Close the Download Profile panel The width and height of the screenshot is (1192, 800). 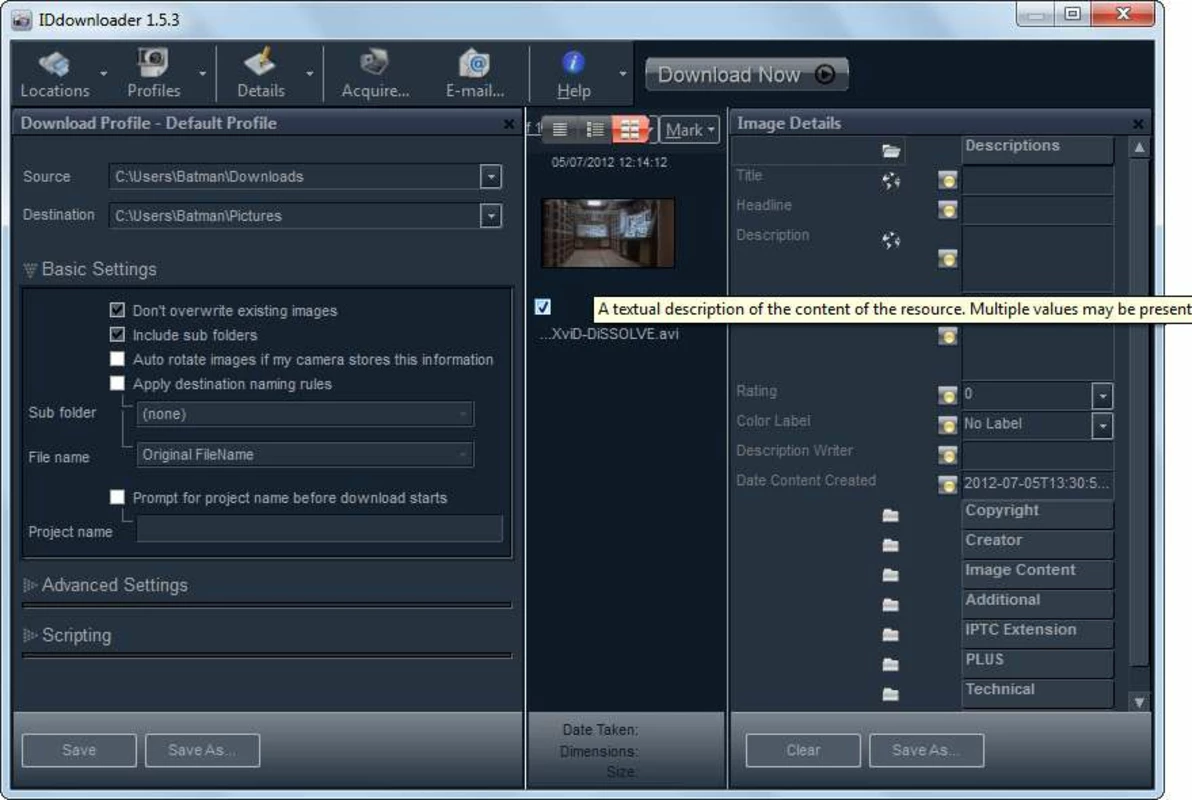click(x=509, y=124)
